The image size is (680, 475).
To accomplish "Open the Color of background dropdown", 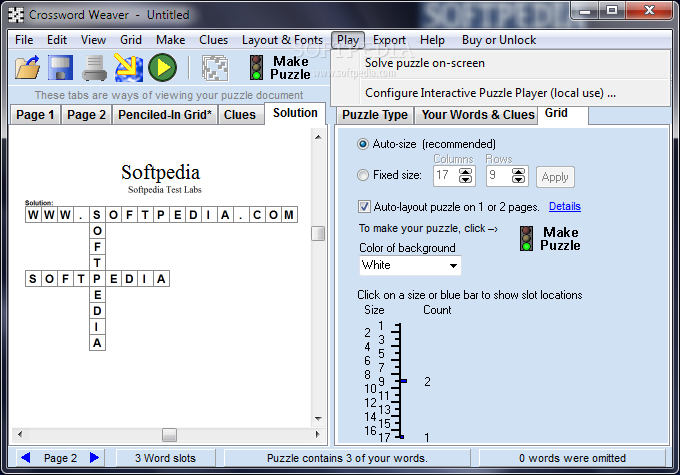I will (x=410, y=265).
